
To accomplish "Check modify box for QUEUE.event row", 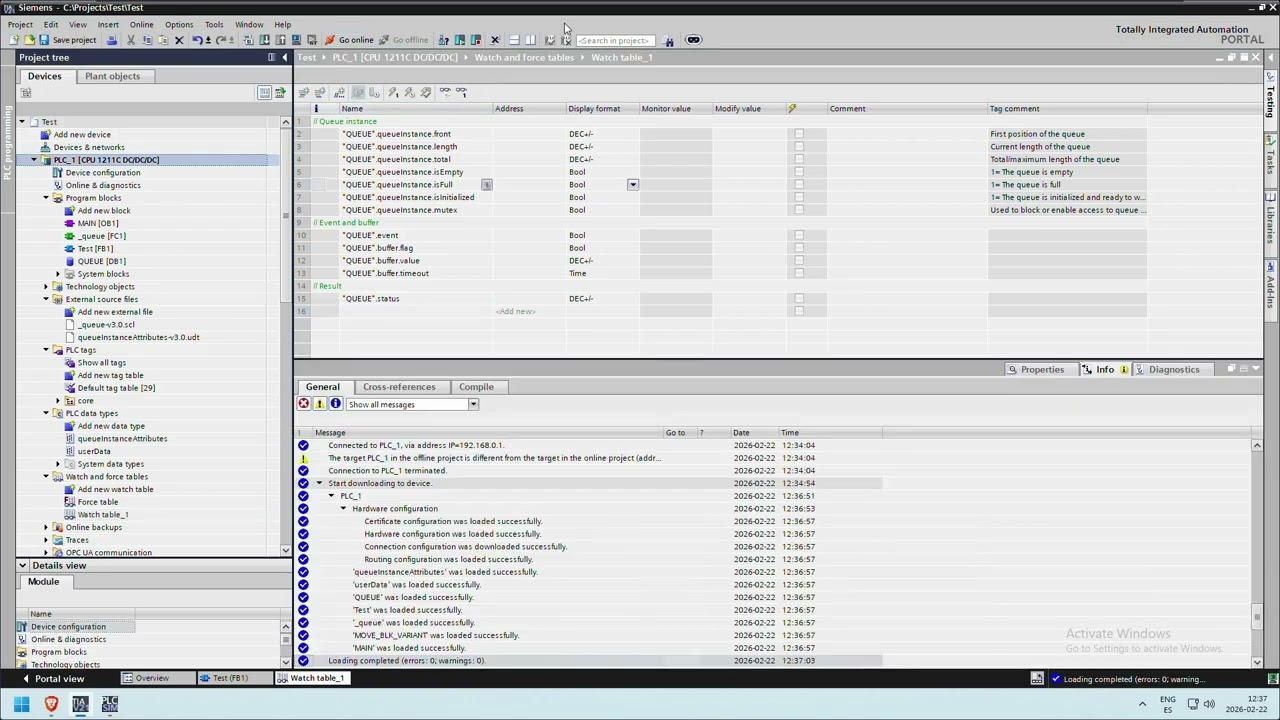I will (798, 235).
